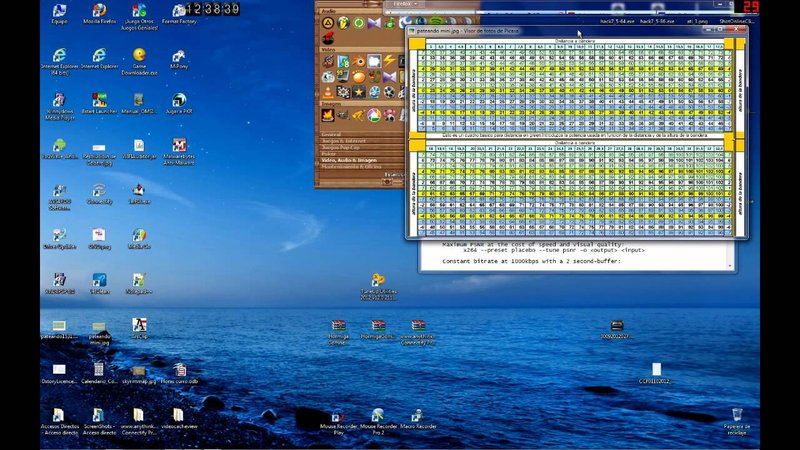This screenshot has height=450, width=800.
Task: Click the Winamp lightning icon in launcher
Action: pyautogui.click(x=389, y=61)
